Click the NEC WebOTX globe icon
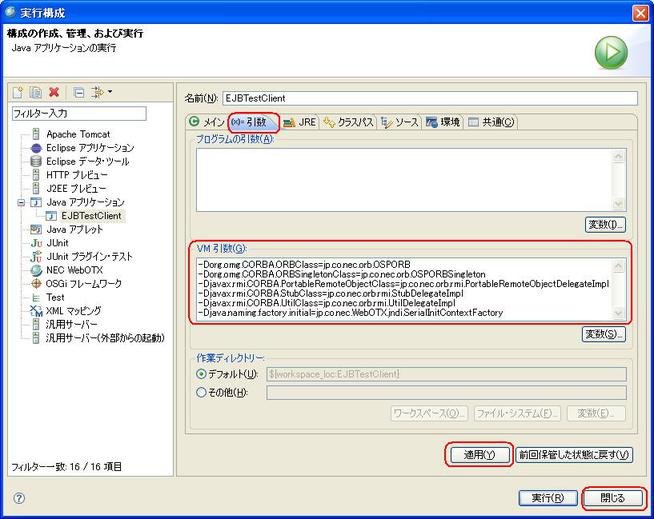 coord(36,270)
